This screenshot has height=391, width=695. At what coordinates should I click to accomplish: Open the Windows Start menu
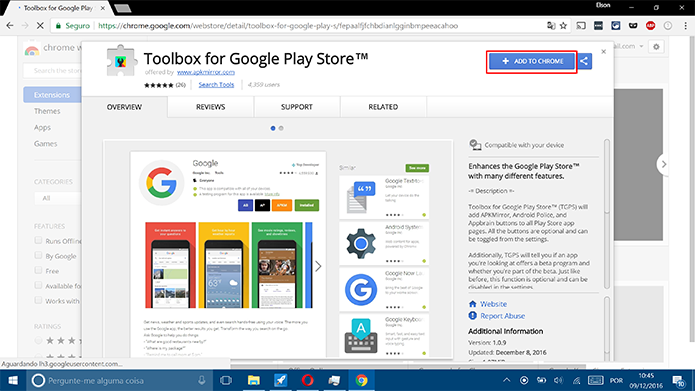(x=13, y=380)
